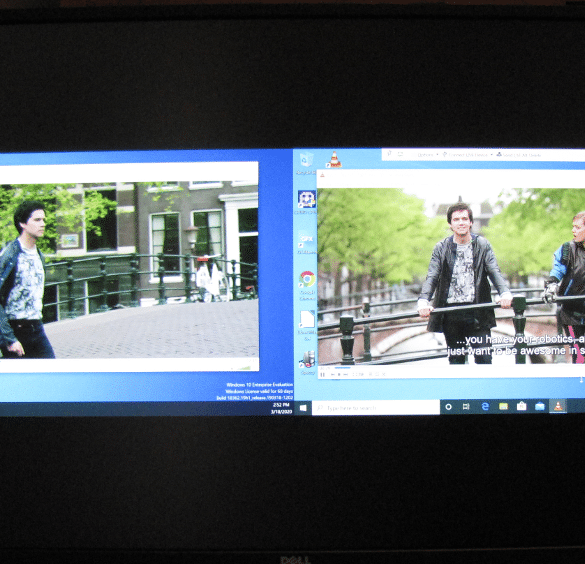Launch Microsoft Edge from the taskbar
The image size is (585, 564).
(x=485, y=406)
